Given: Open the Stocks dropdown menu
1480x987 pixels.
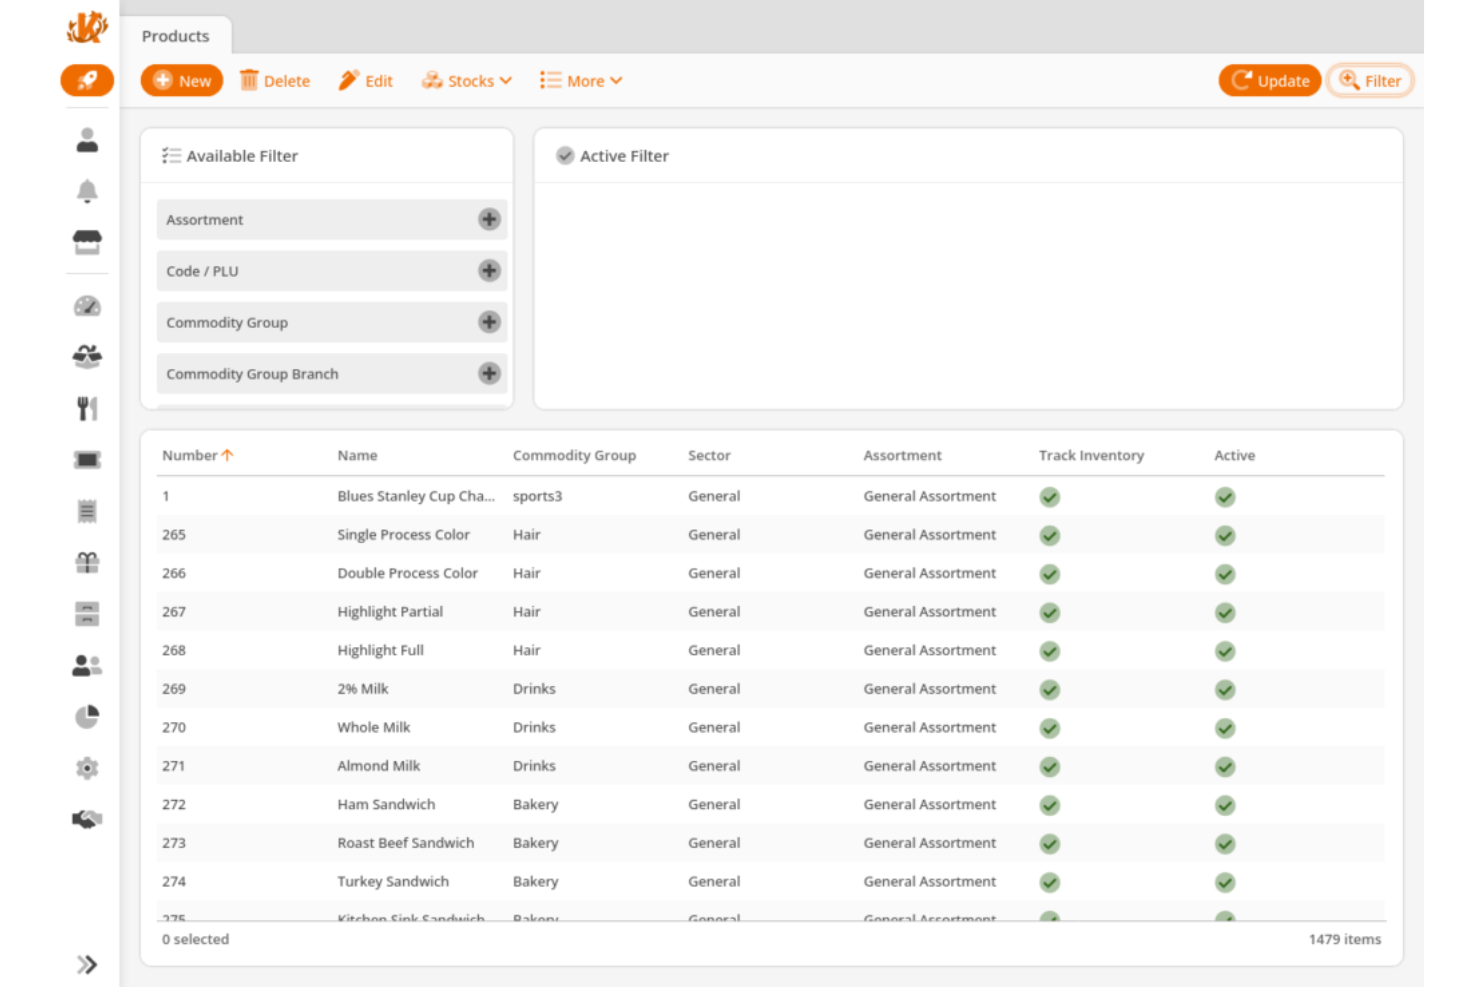Looking at the screenshot, I should pyautogui.click(x=467, y=81).
